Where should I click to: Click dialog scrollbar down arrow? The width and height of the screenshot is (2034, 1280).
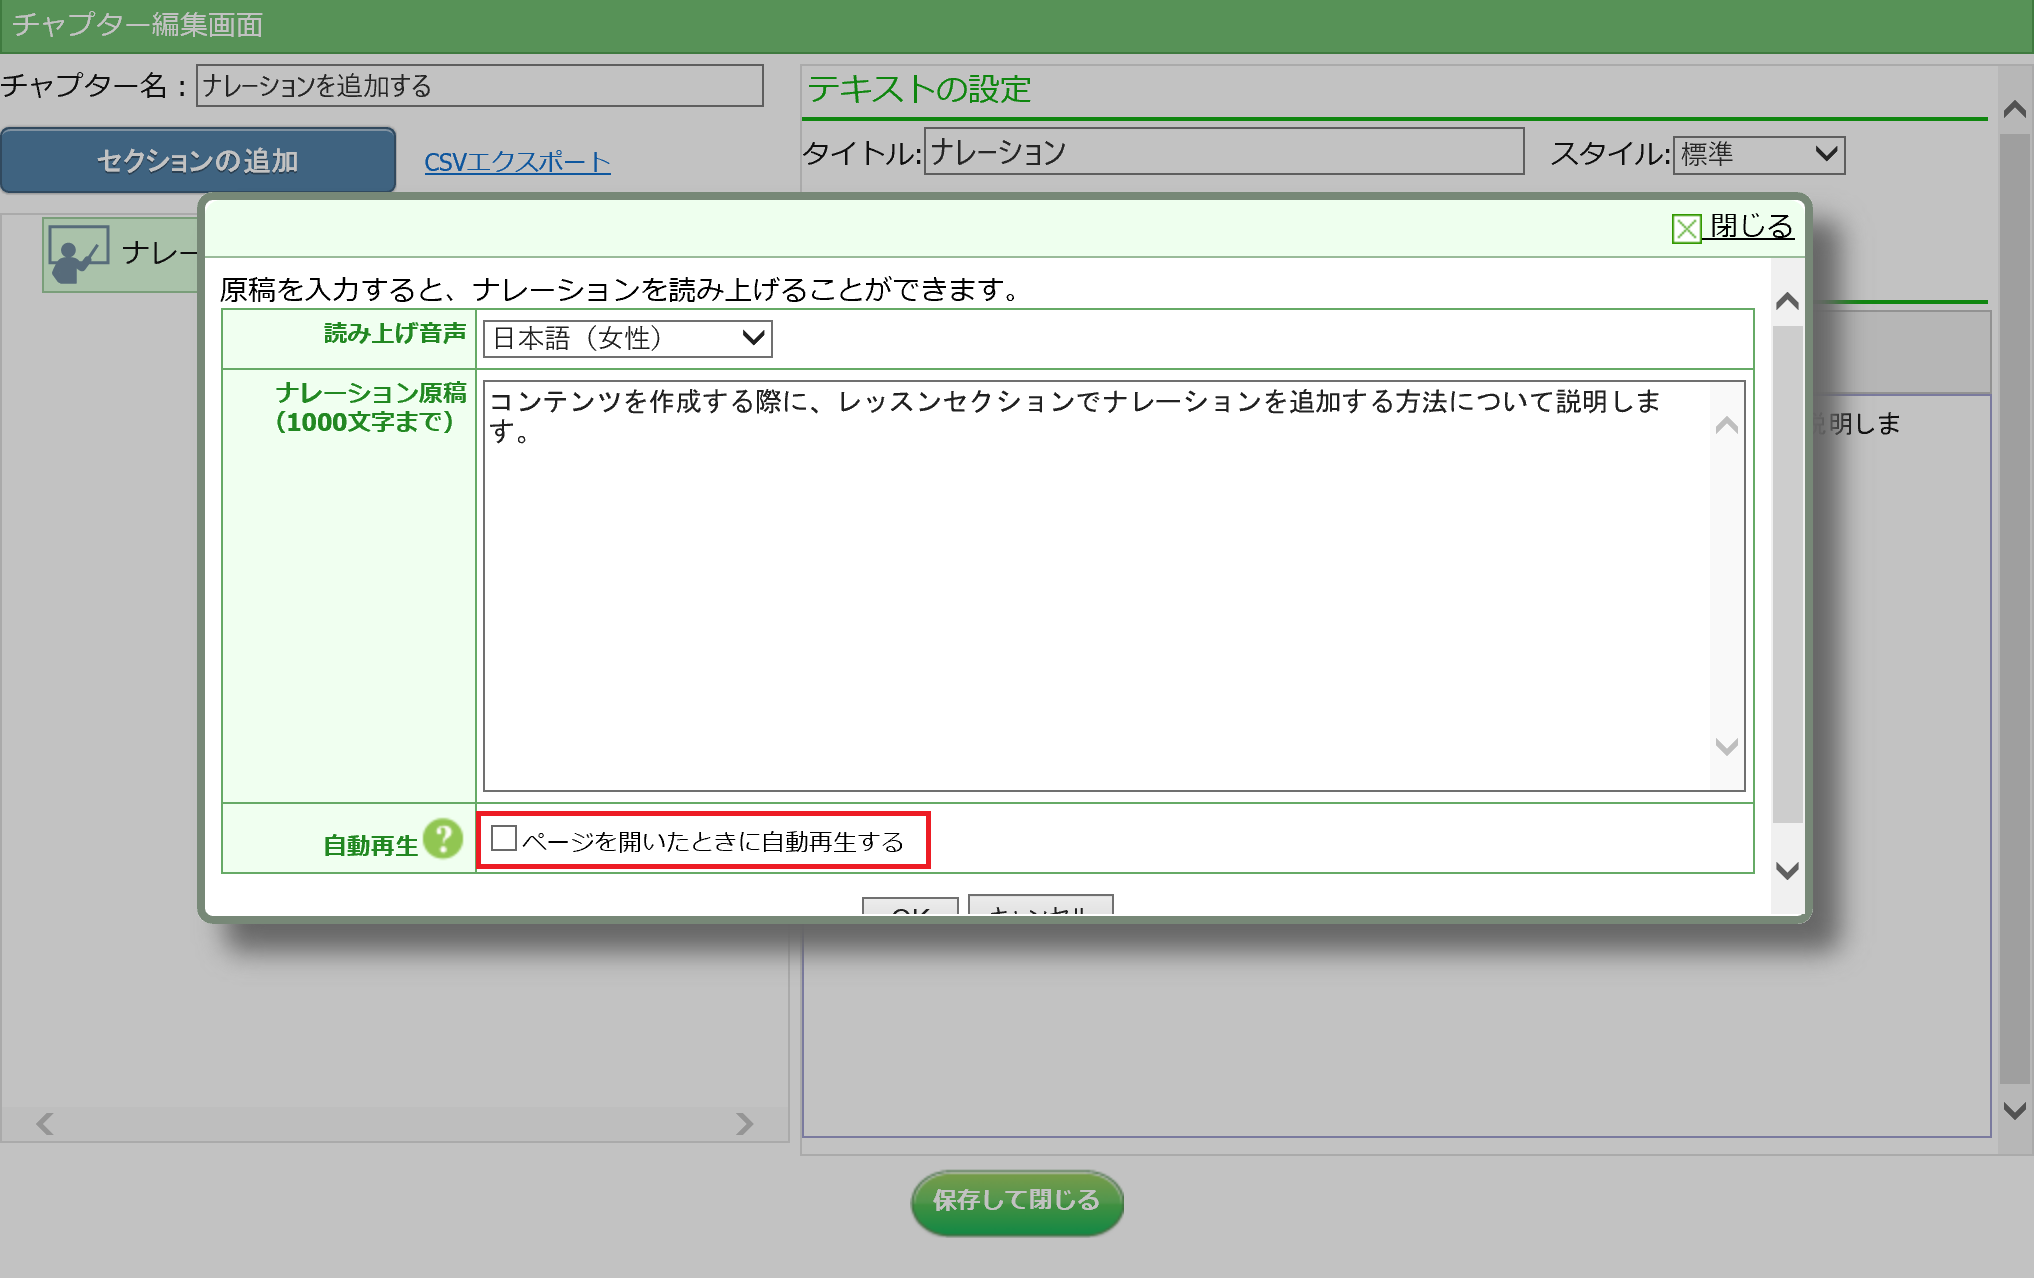[x=1787, y=871]
